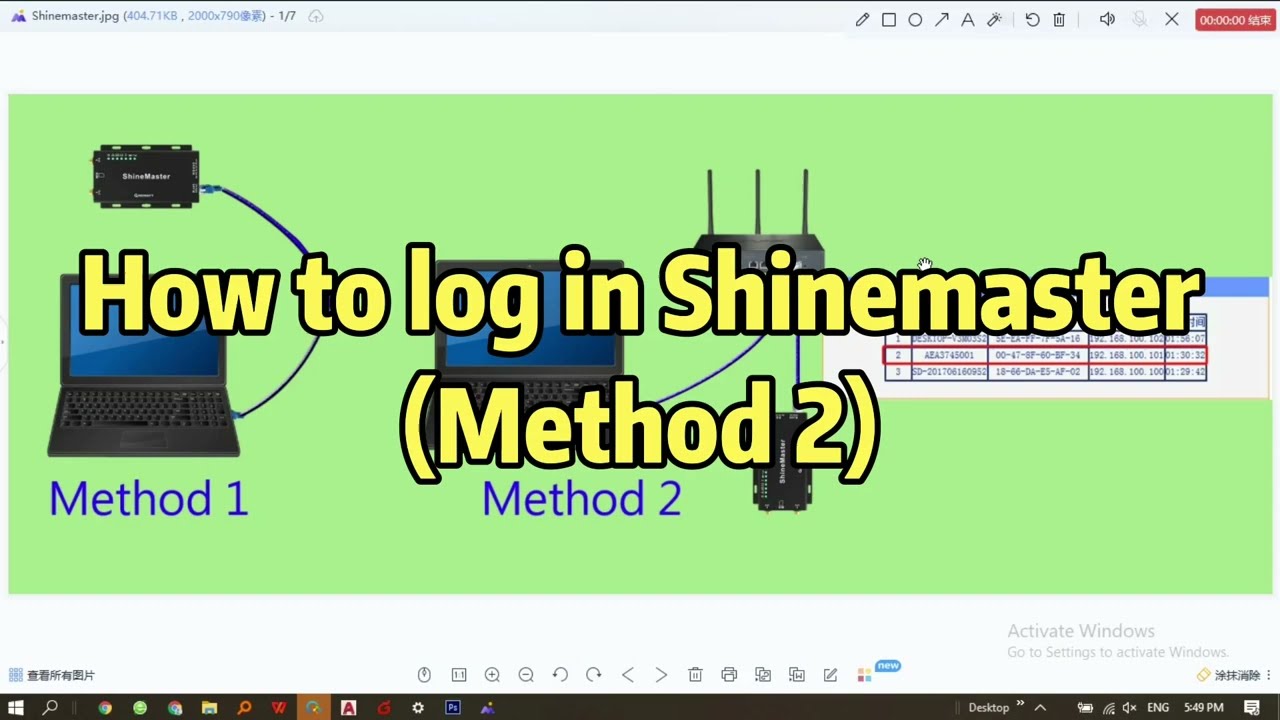Rotate the image clockwise
The width and height of the screenshot is (1280, 720).
pyautogui.click(x=594, y=675)
